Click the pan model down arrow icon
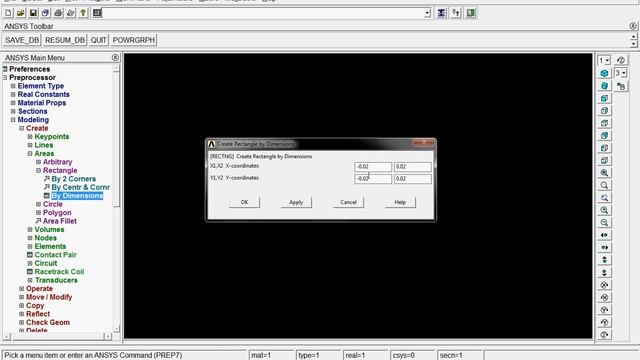Screen dimensions: 640x360 tap(604, 272)
